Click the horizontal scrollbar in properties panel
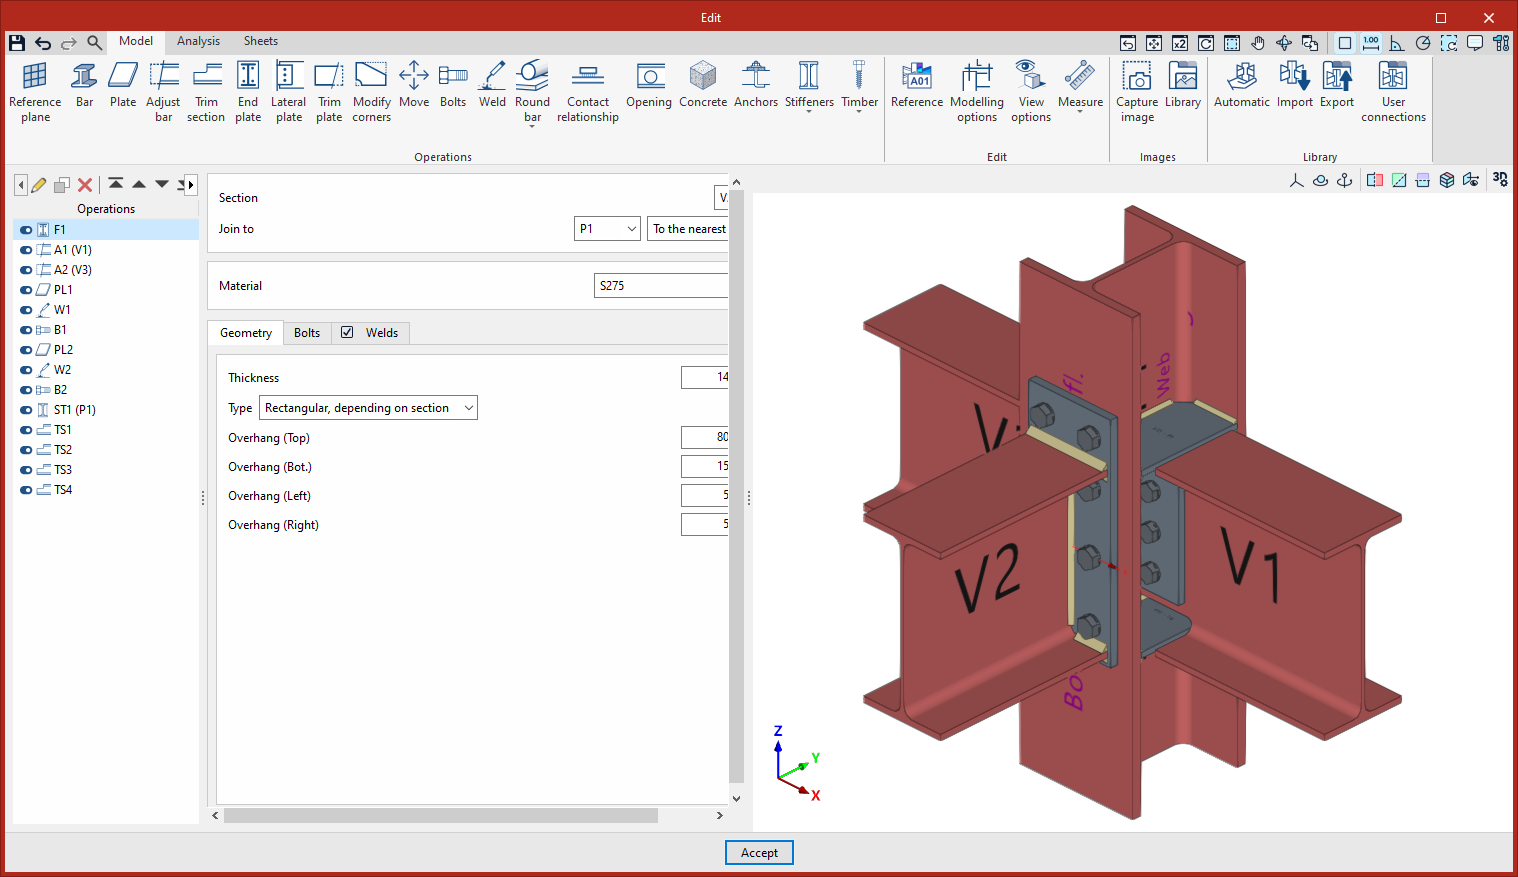 tap(441, 816)
